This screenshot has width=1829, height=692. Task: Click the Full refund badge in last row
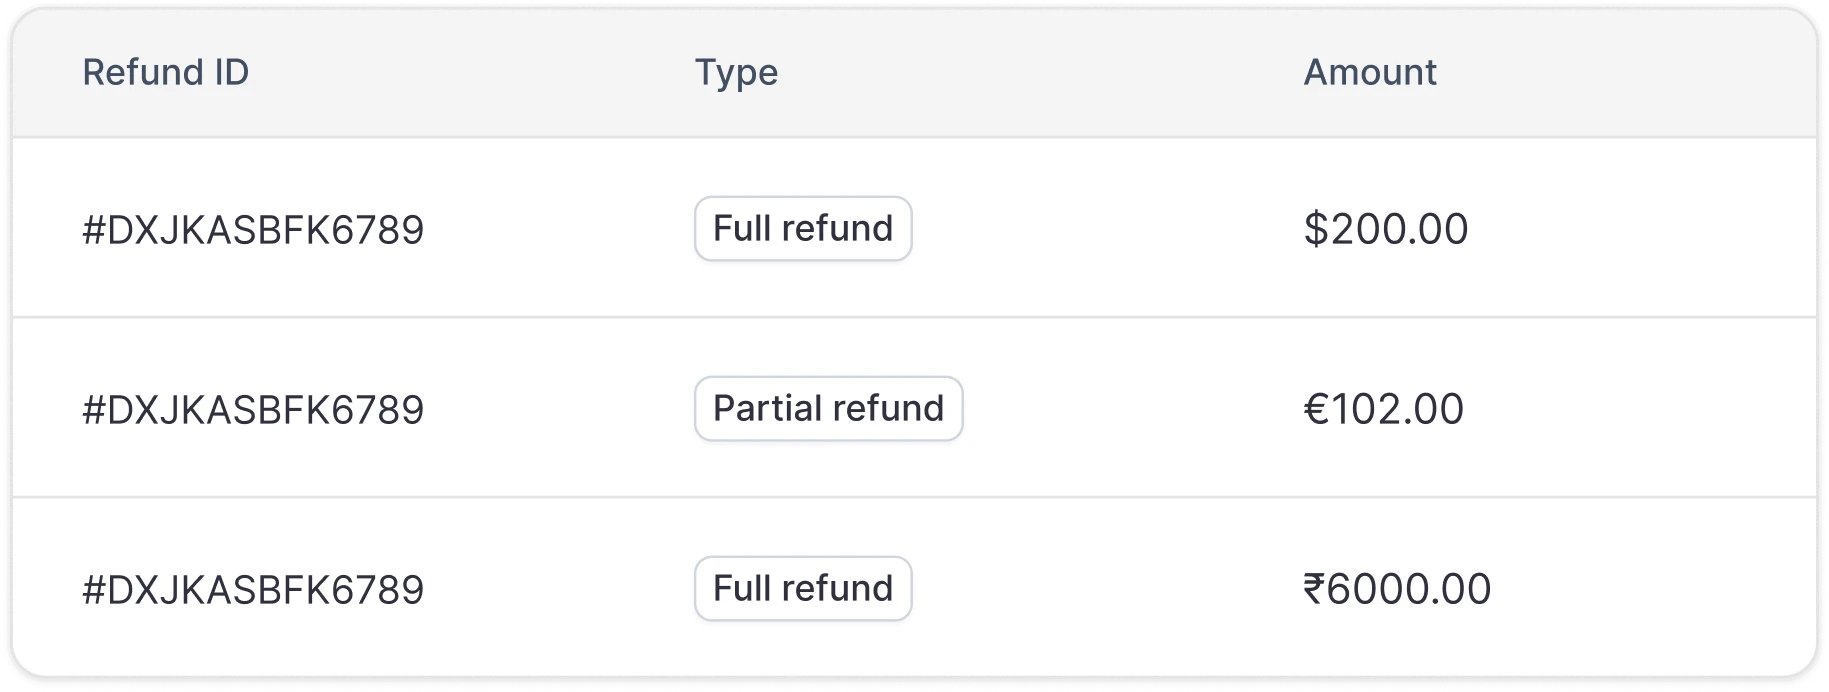pos(802,588)
